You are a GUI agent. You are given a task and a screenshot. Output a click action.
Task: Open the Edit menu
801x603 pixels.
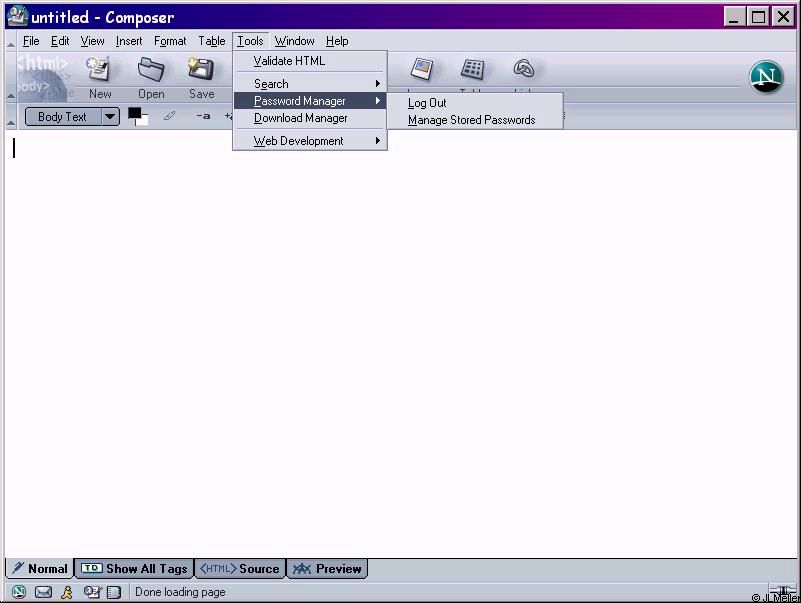(60, 41)
